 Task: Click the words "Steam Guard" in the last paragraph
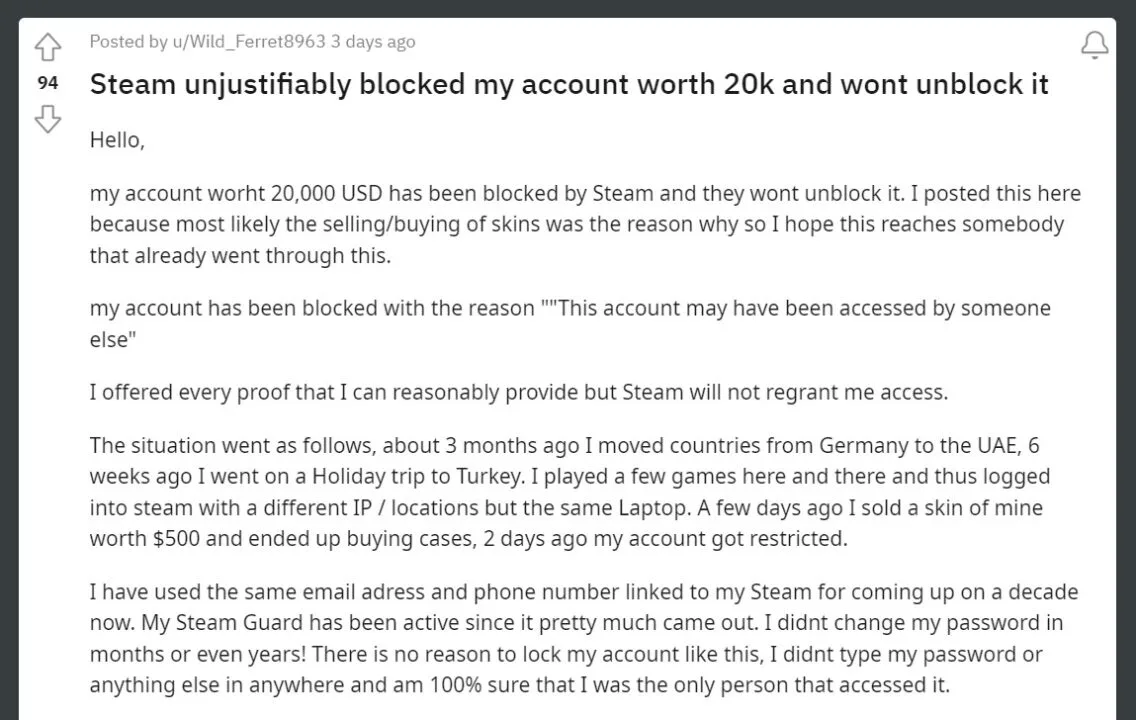(207, 623)
